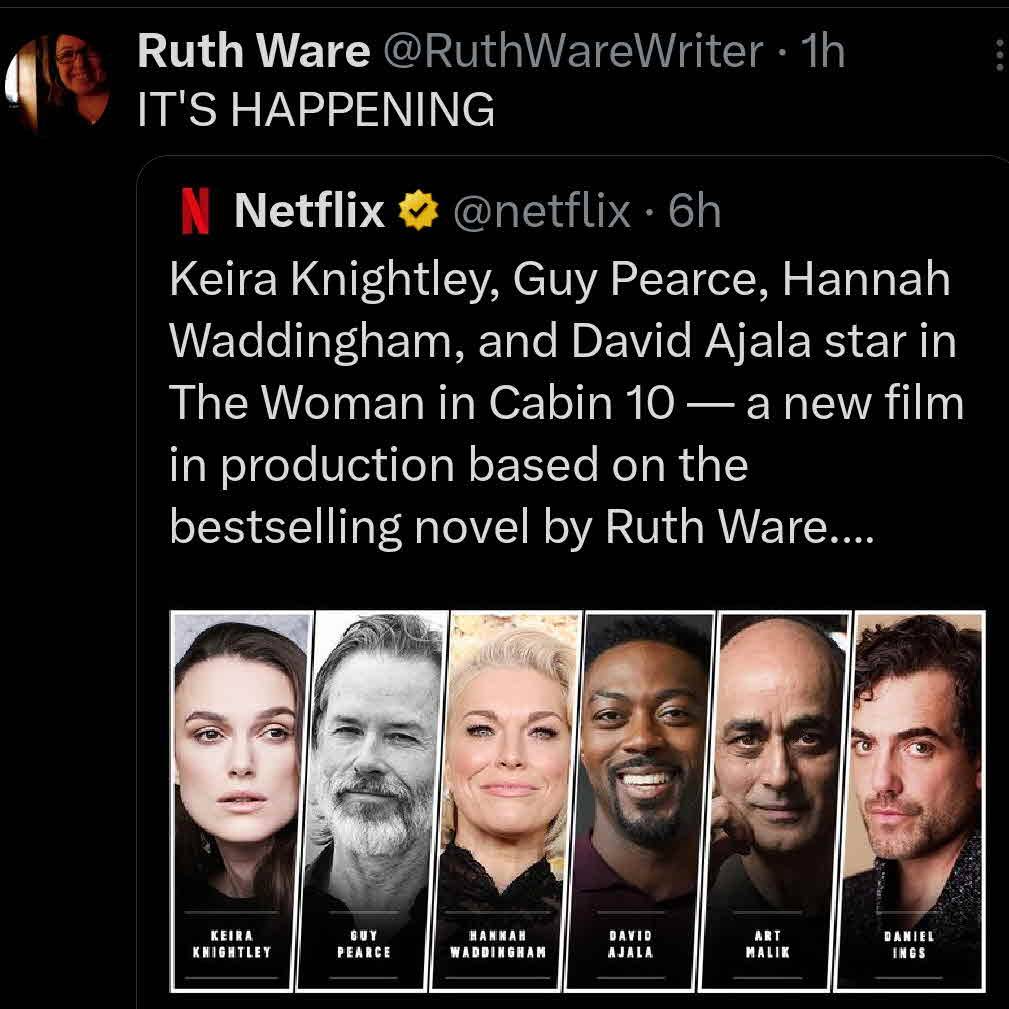Click Keira Knightley's cast photo
Image resolution: width=1009 pixels, height=1009 pixels.
[x=240, y=760]
